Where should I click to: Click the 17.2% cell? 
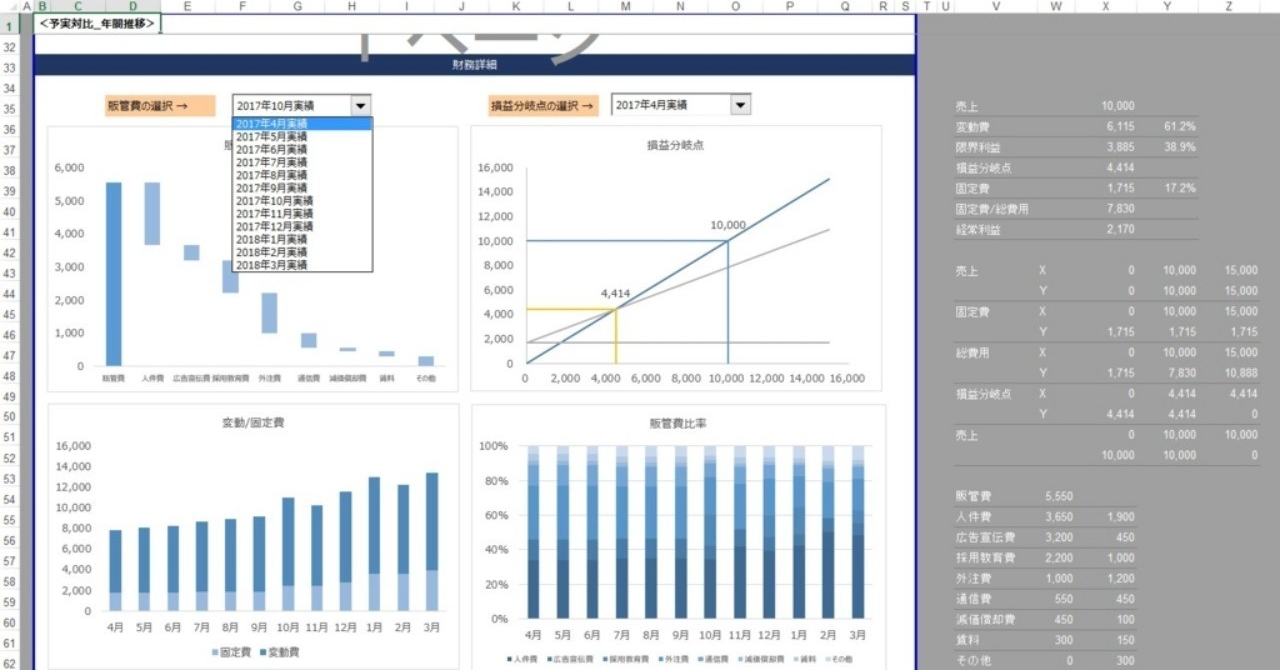tap(1179, 188)
